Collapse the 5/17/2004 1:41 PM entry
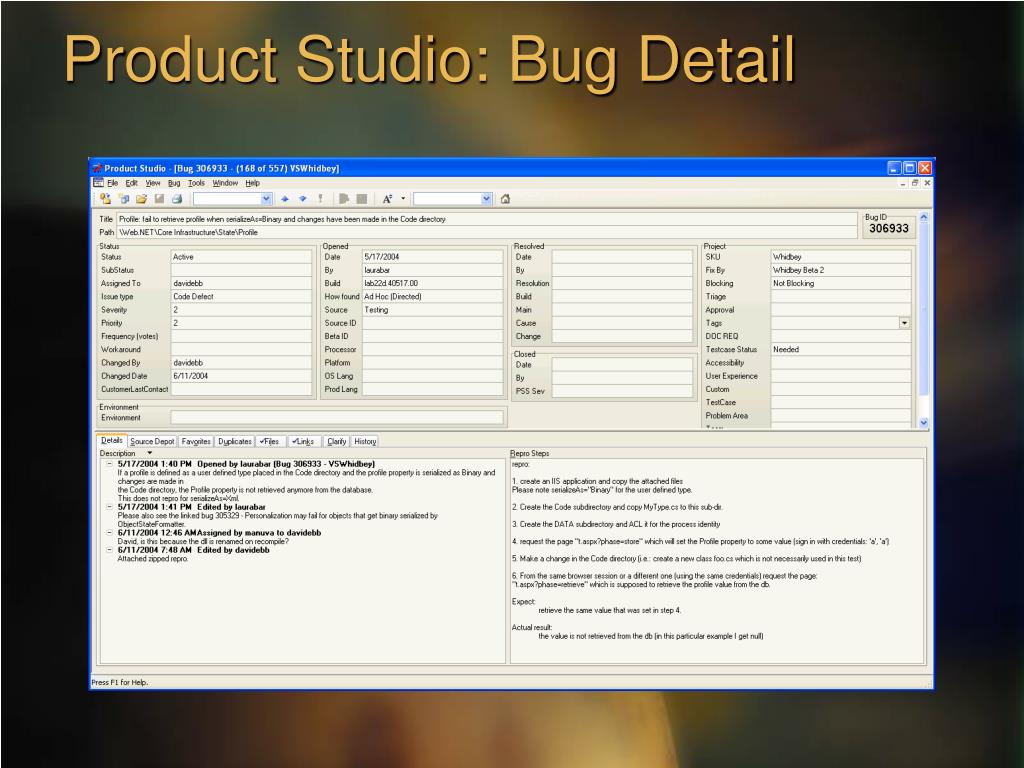 (110, 507)
